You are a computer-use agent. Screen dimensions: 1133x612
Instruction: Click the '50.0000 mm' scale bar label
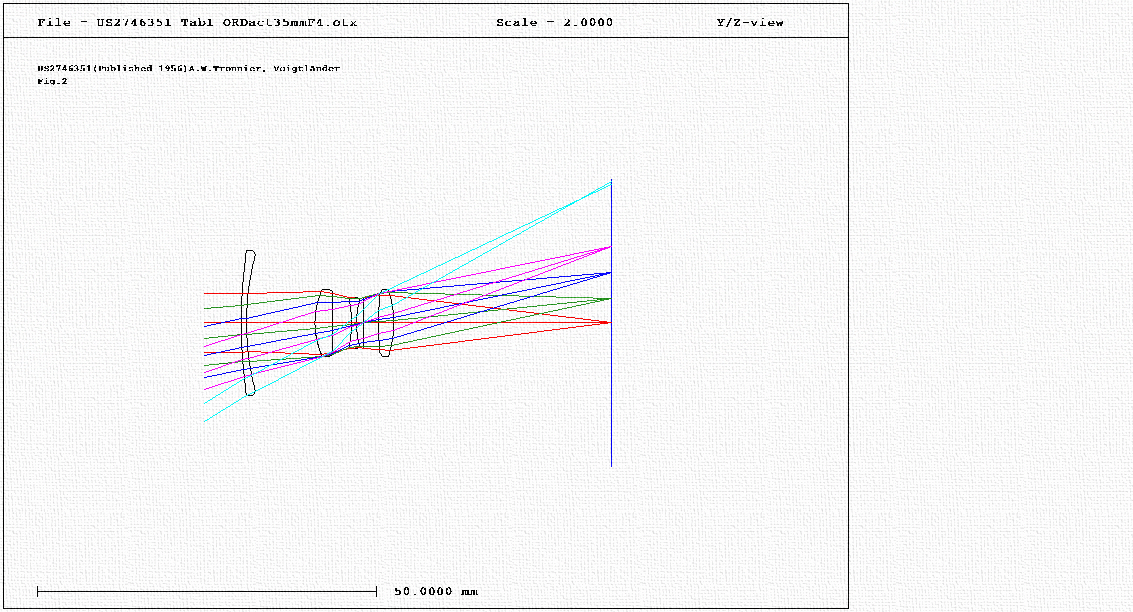(x=436, y=591)
